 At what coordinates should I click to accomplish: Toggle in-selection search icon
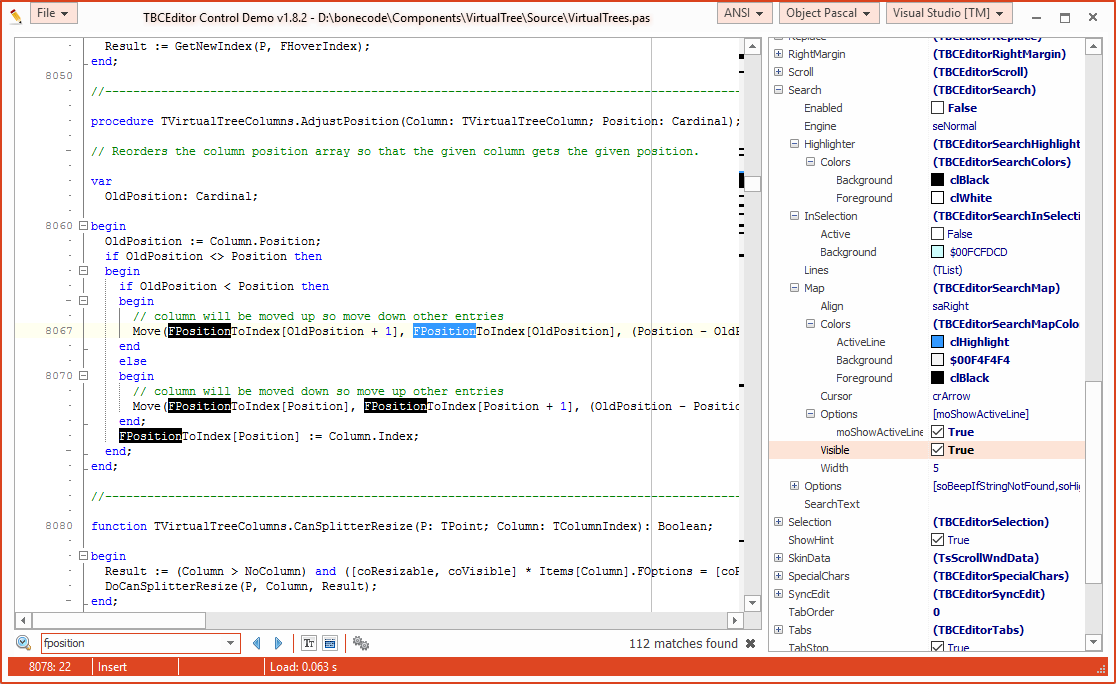click(x=330, y=643)
